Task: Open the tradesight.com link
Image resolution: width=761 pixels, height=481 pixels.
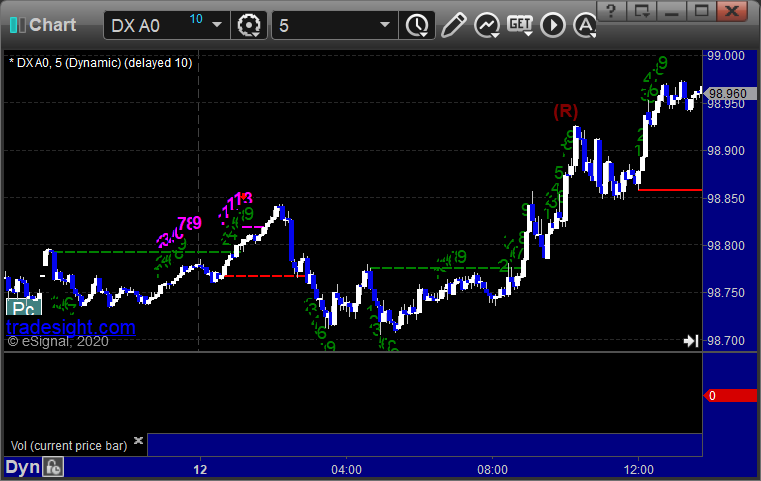Action: [x=71, y=327]
